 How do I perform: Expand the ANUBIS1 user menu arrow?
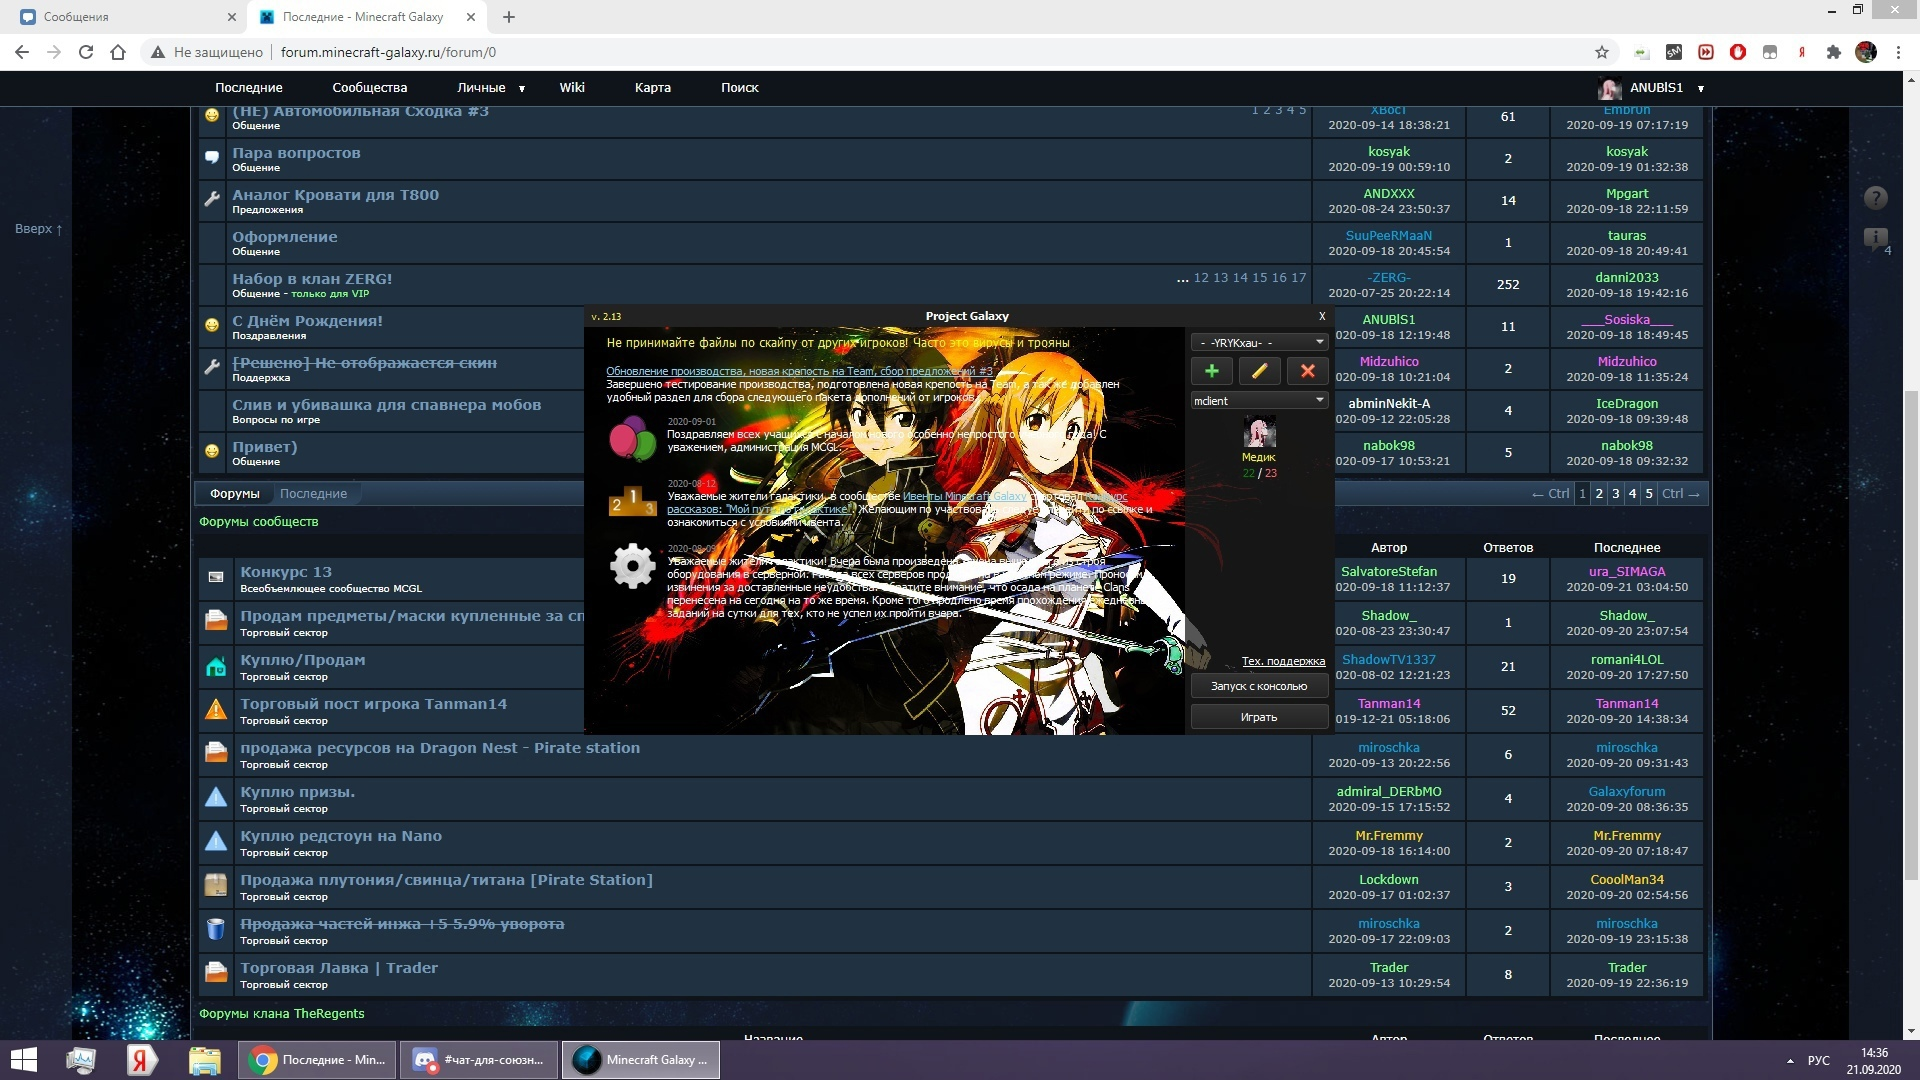[1701, 89]
